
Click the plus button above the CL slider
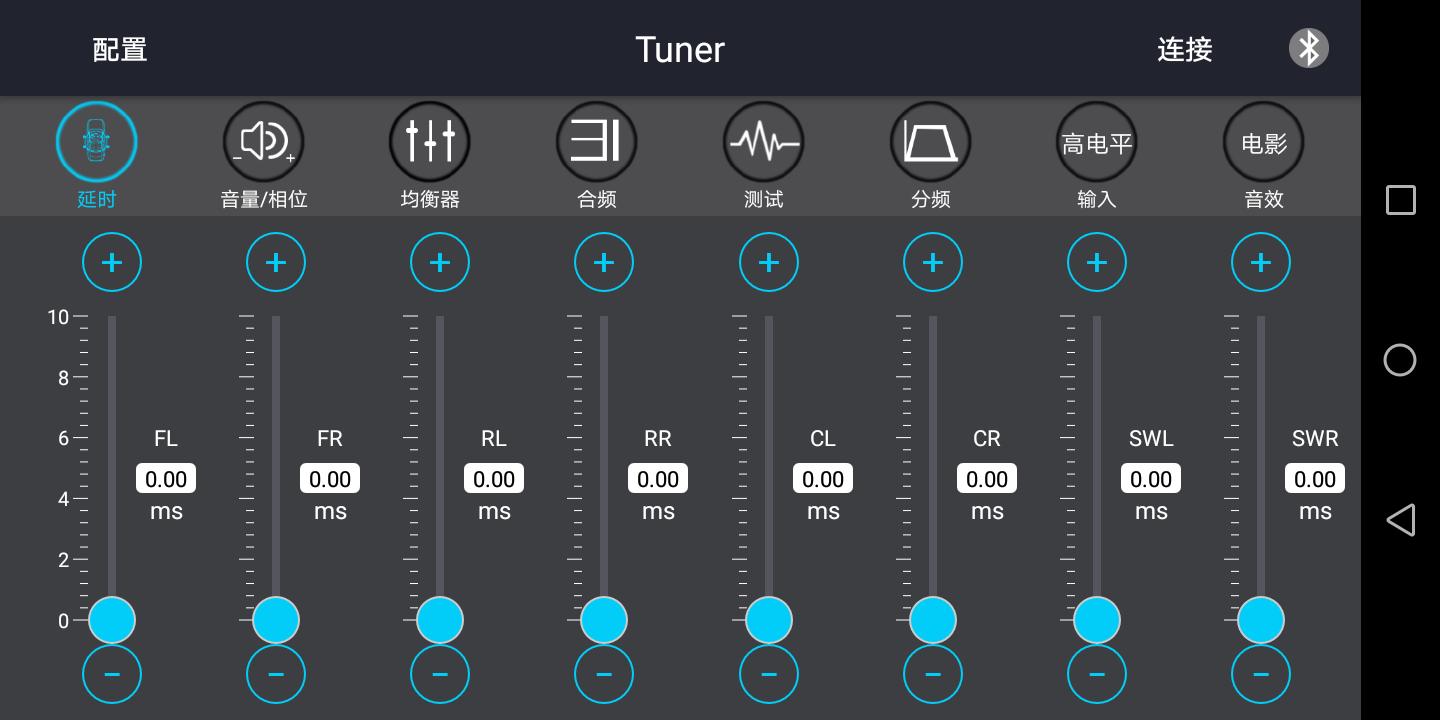(768, 262)
